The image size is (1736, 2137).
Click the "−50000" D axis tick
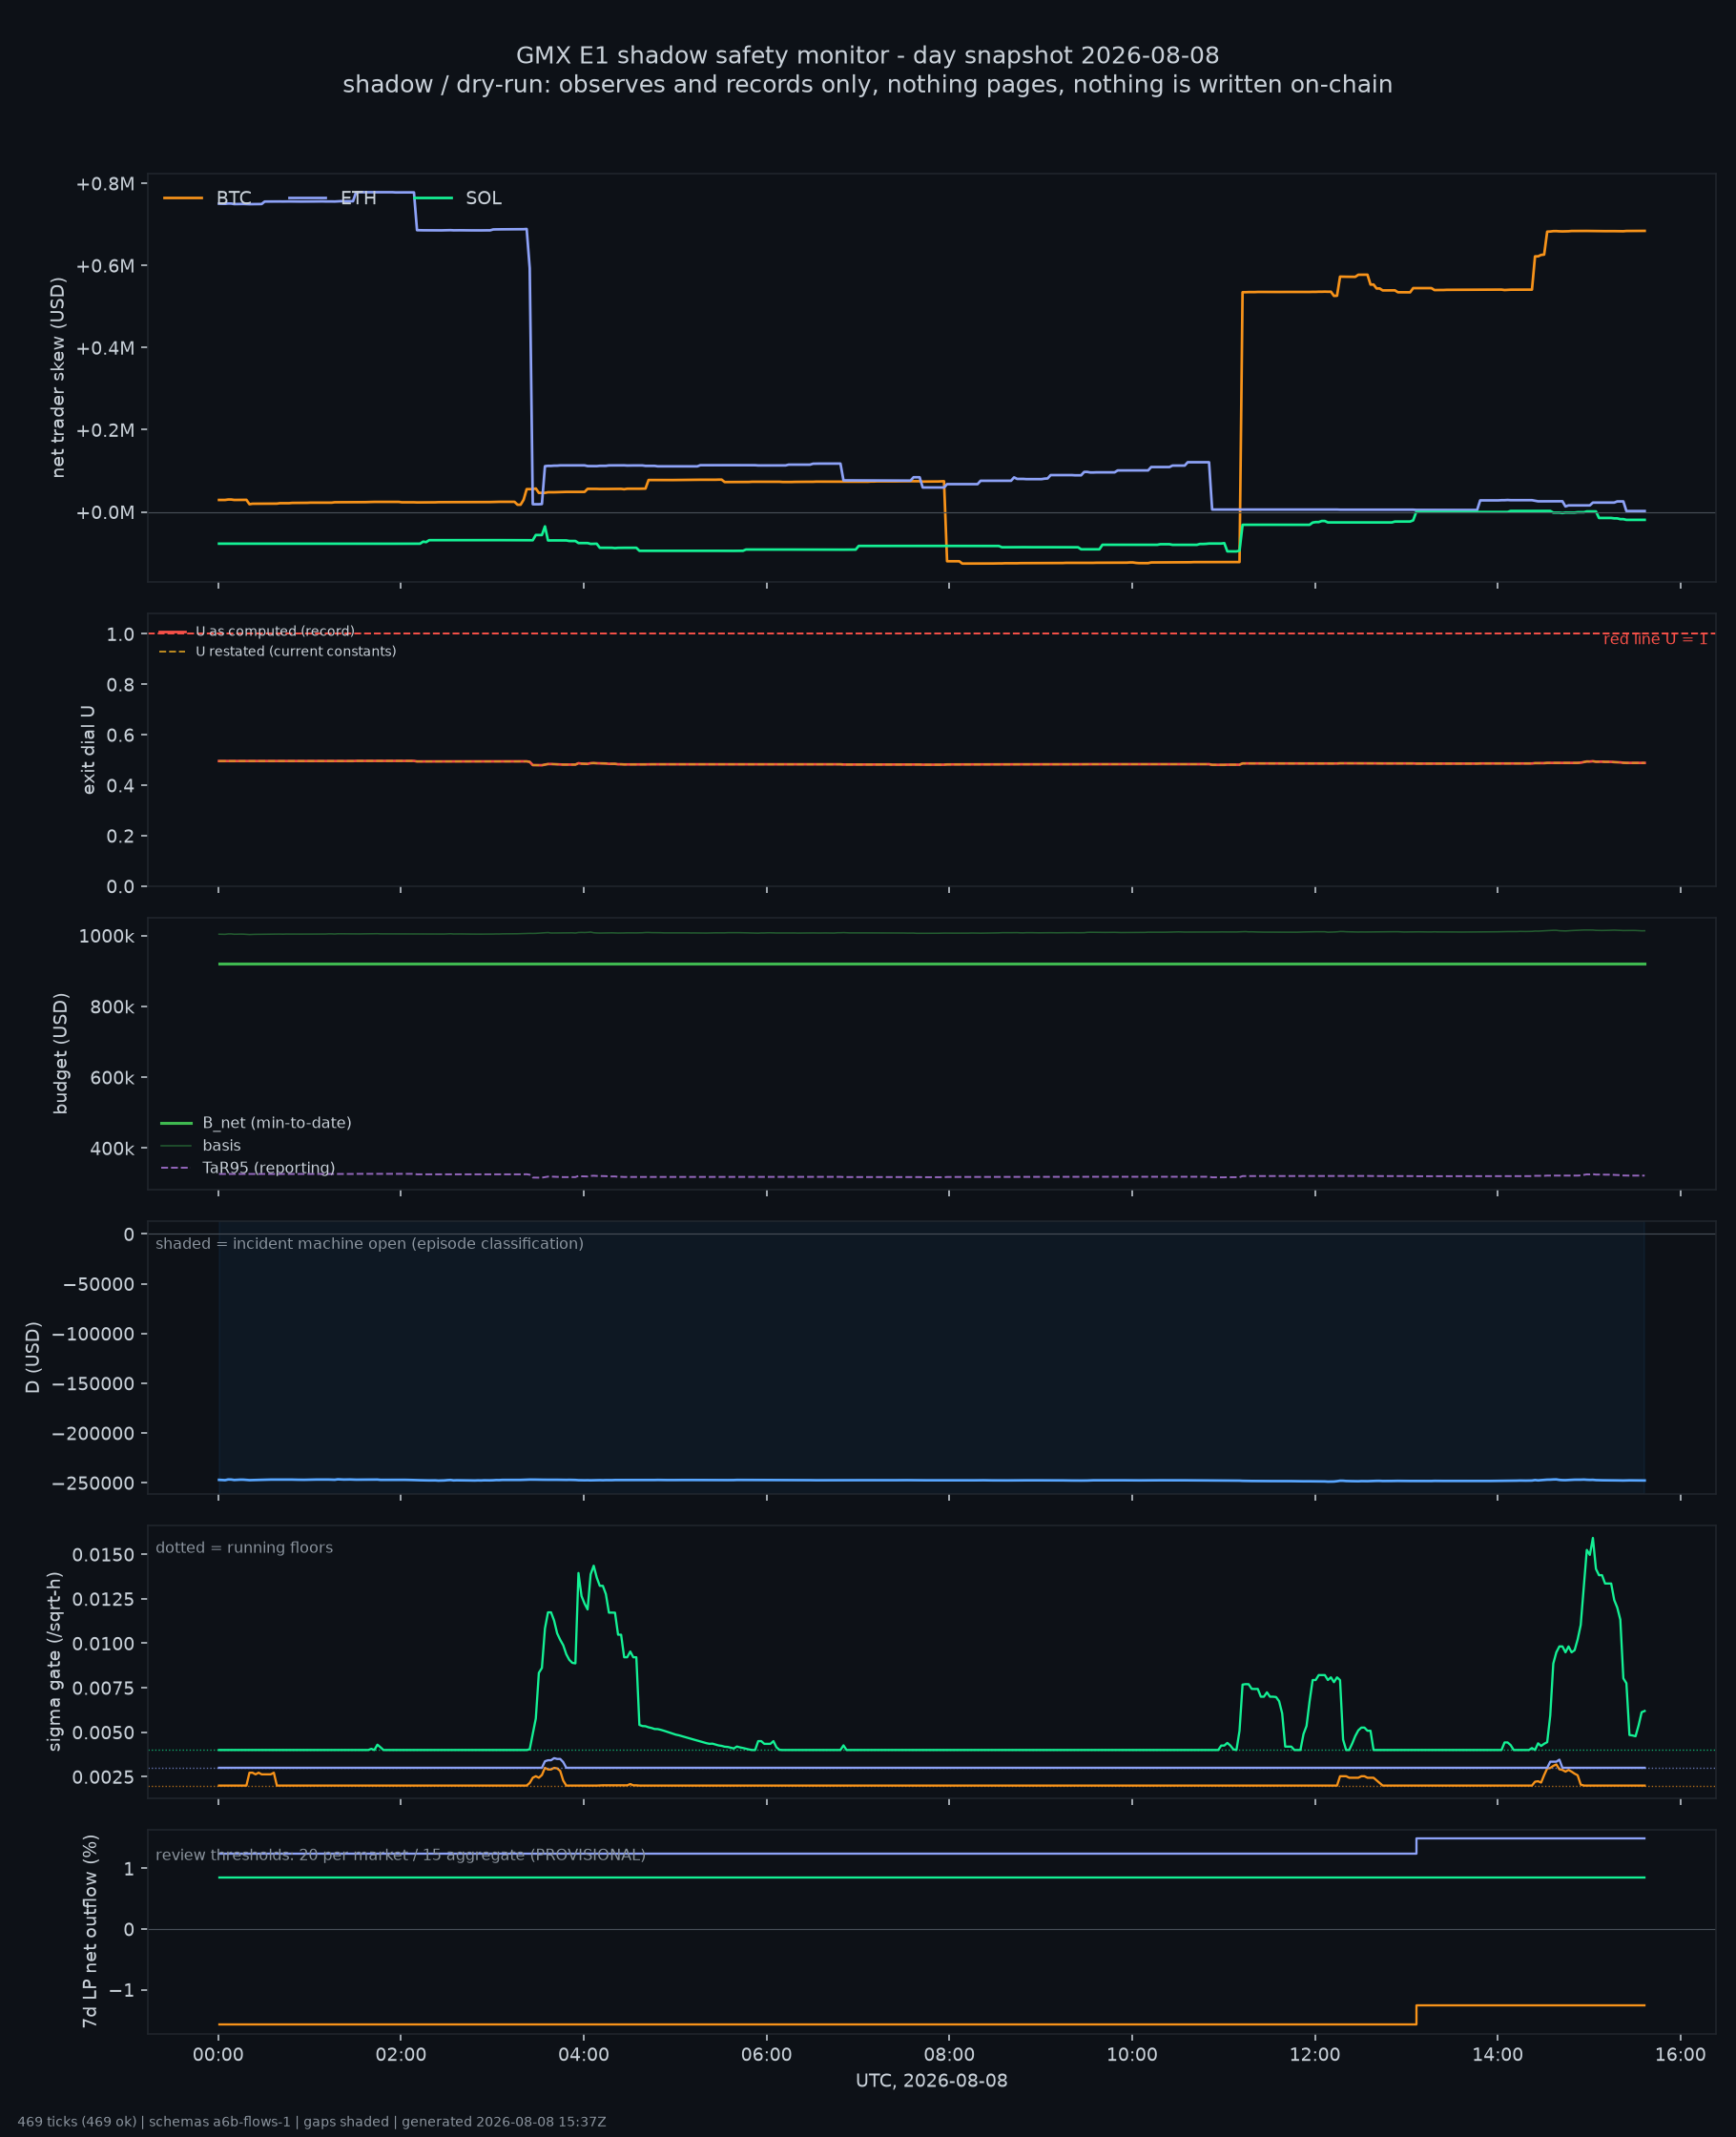(x=99, y=1284)
